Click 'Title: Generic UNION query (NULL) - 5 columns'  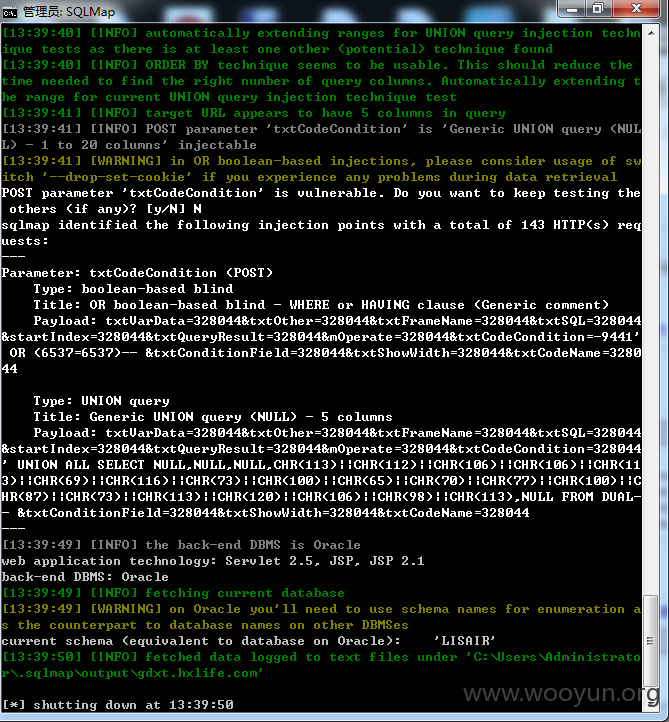tap(213, 417)
